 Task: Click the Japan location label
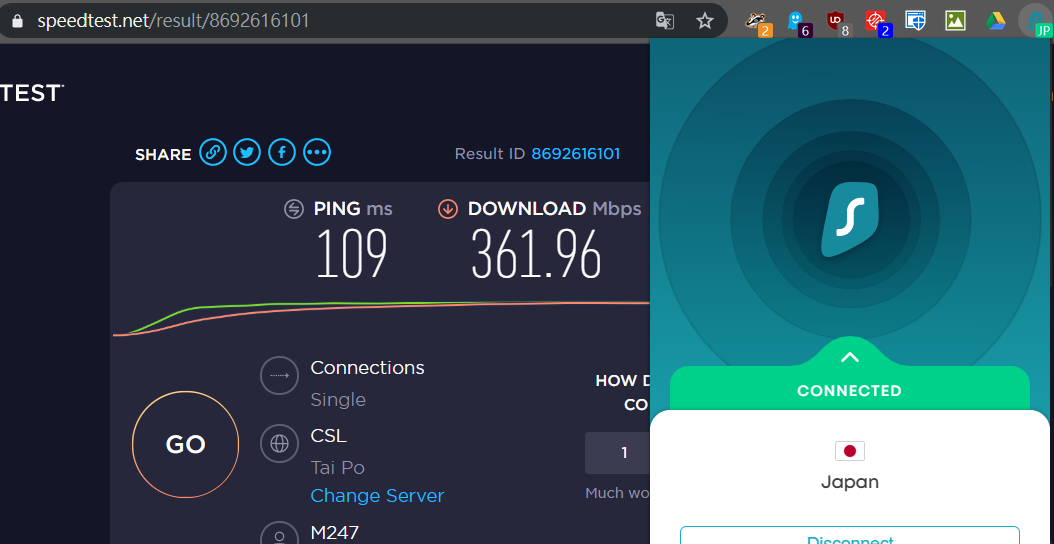[850, 482]
